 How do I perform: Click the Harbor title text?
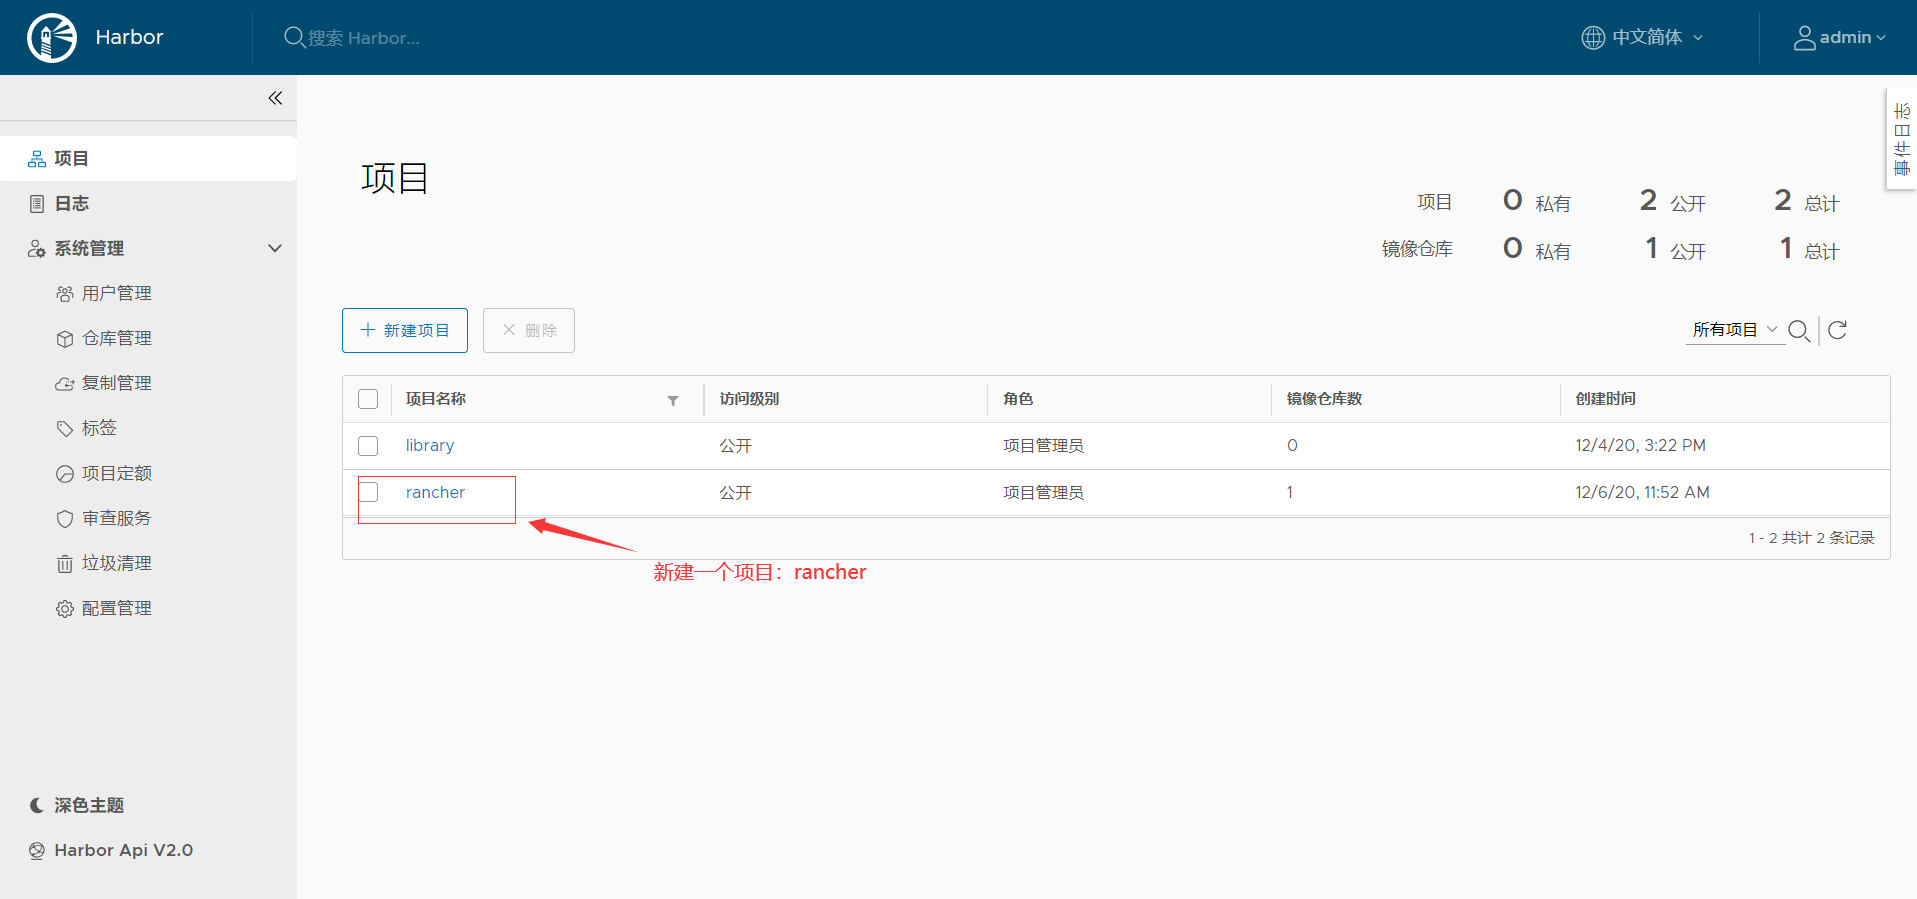pos(129,38)
